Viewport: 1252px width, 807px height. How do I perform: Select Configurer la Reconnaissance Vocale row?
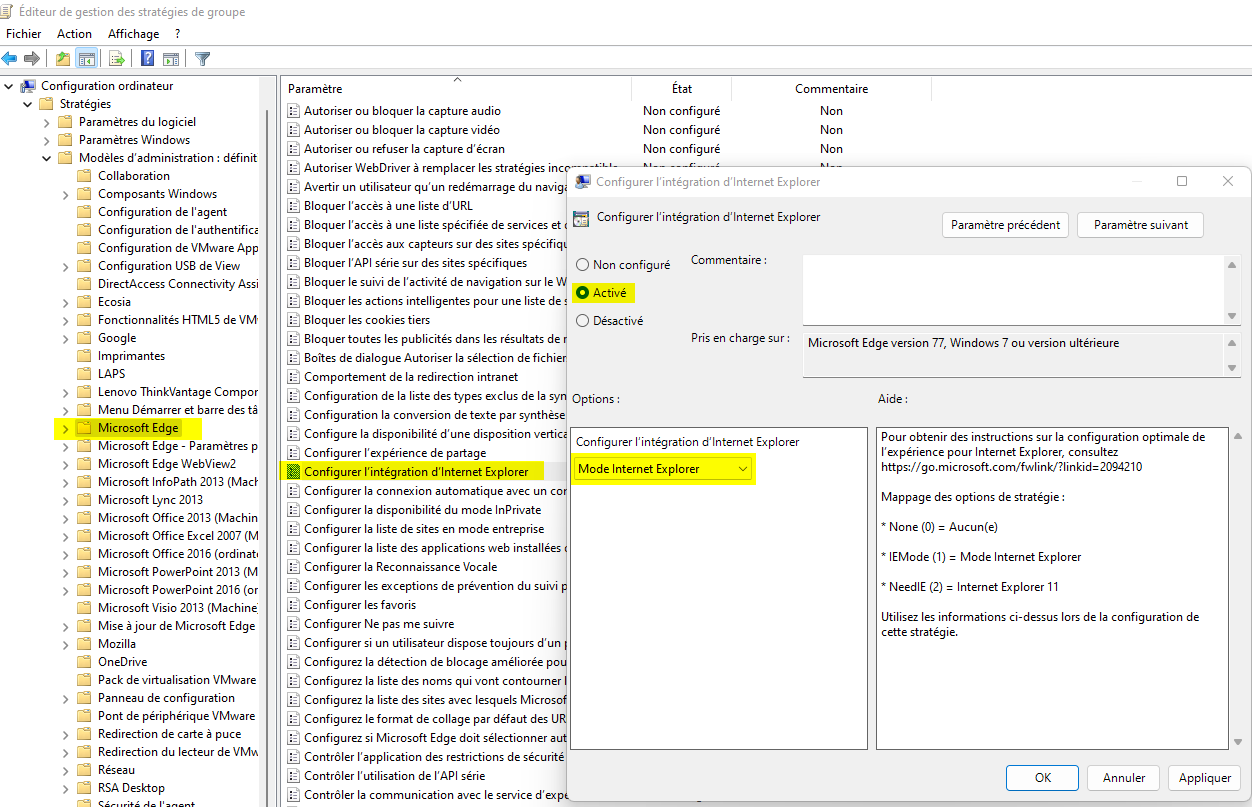coord(400,567)
